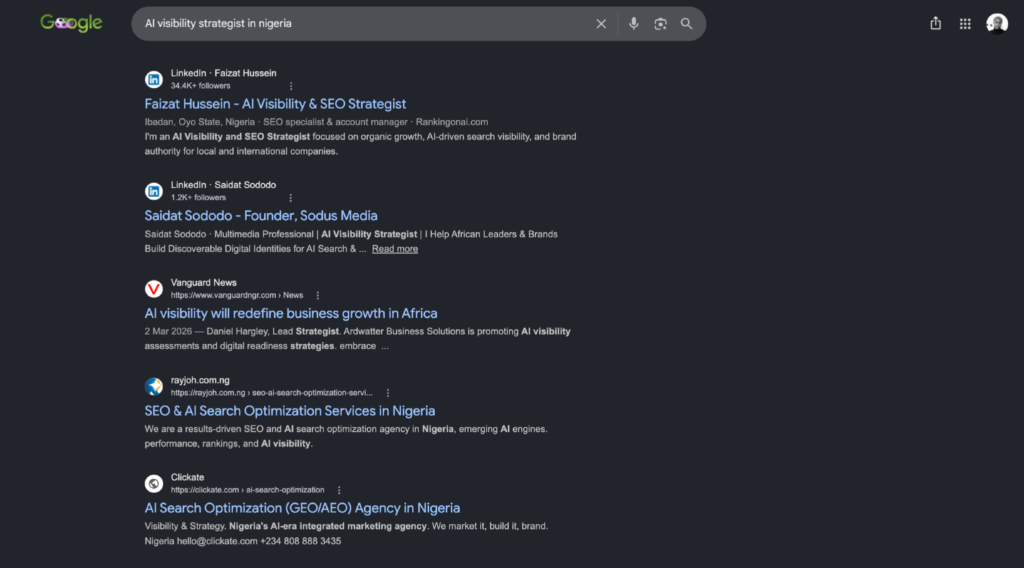This screenshot has height=568, width=1024.
Task: Open more options for Faizat Hussein result
Action: (291, 86)
